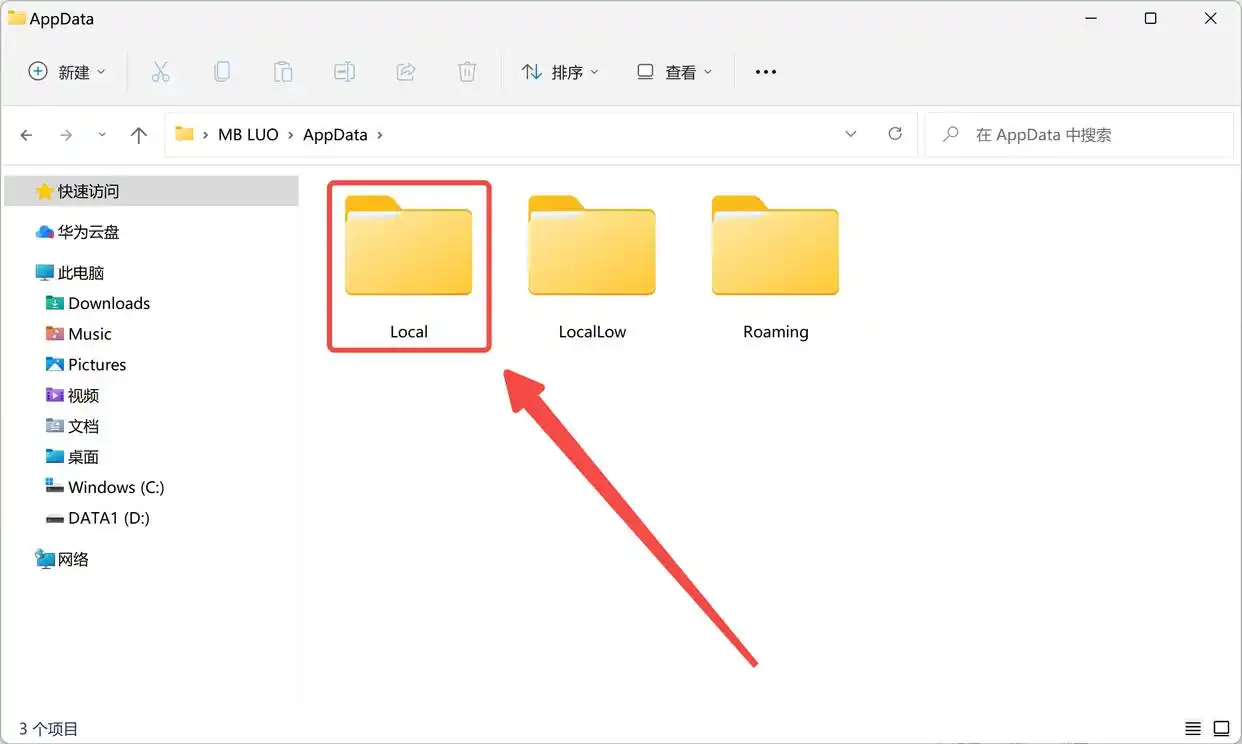Click the Rename icon in toolbar
The height and width of the screenshot is (744, 1242).
tap(344, 72)
